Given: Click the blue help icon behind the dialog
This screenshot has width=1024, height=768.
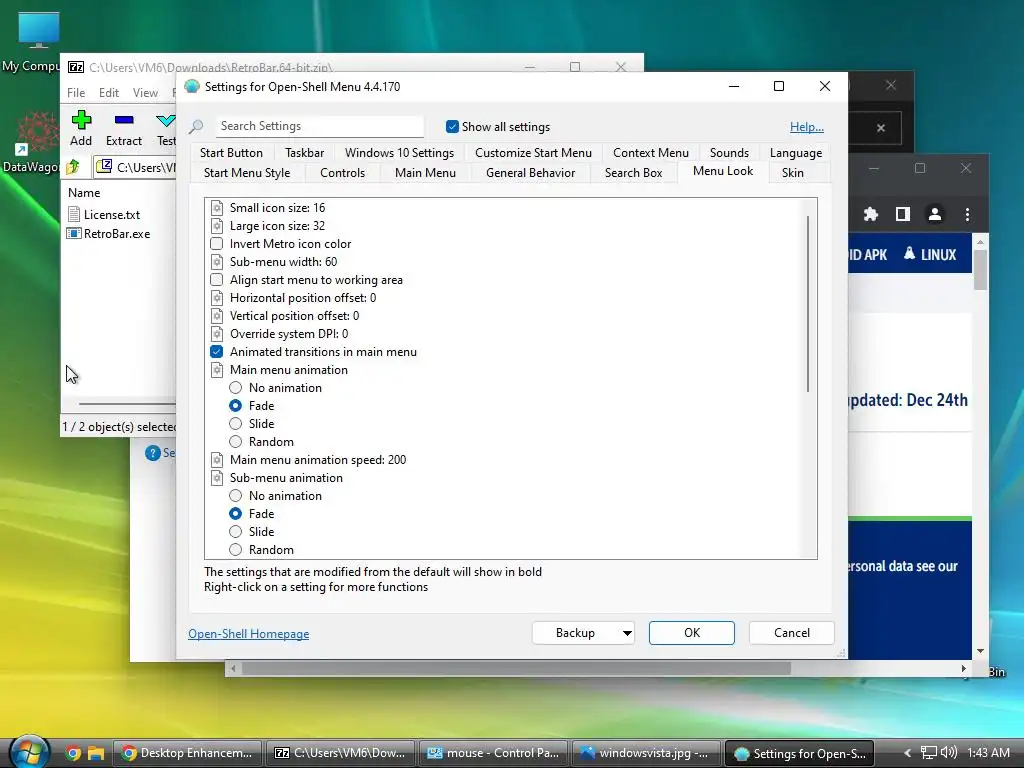Looking at the screenshot, I should pyautogui.click(x=153, y=453).
